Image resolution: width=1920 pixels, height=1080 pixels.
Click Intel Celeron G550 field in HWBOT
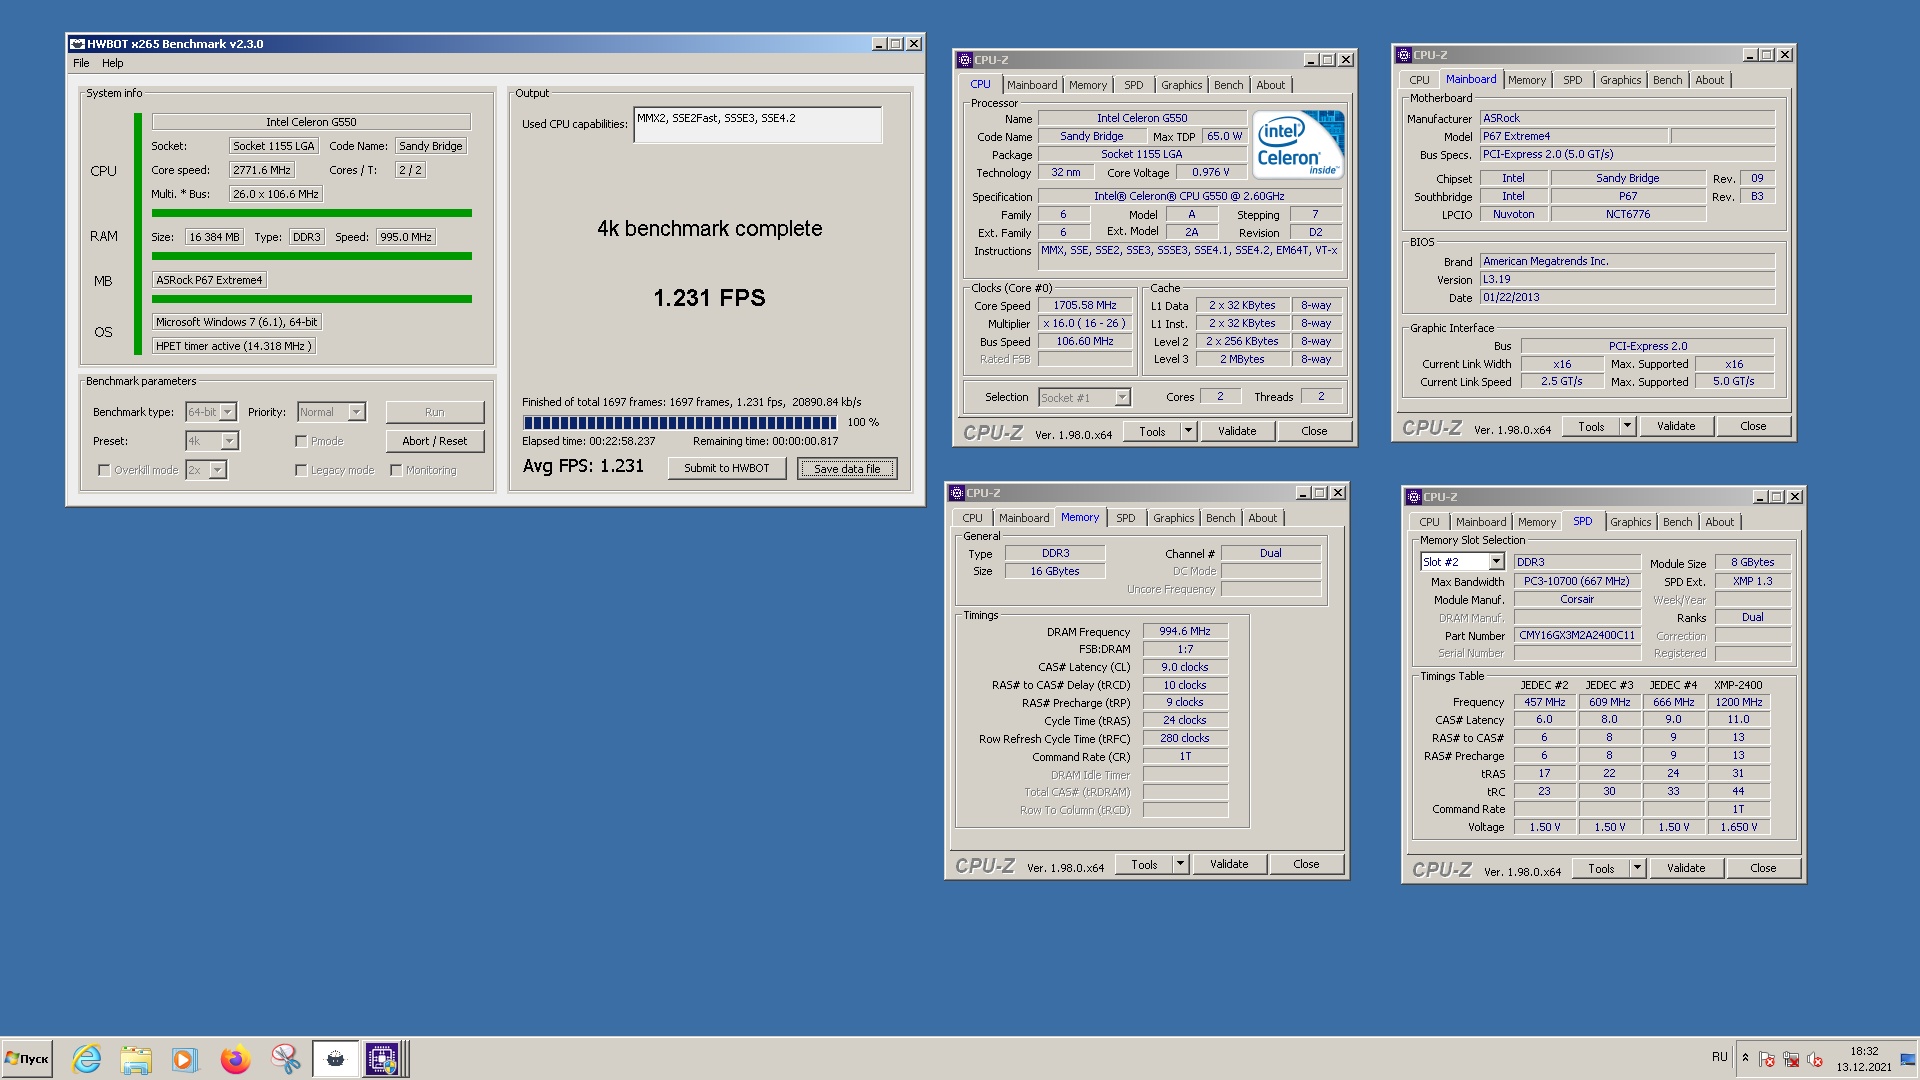click(311, 122)
